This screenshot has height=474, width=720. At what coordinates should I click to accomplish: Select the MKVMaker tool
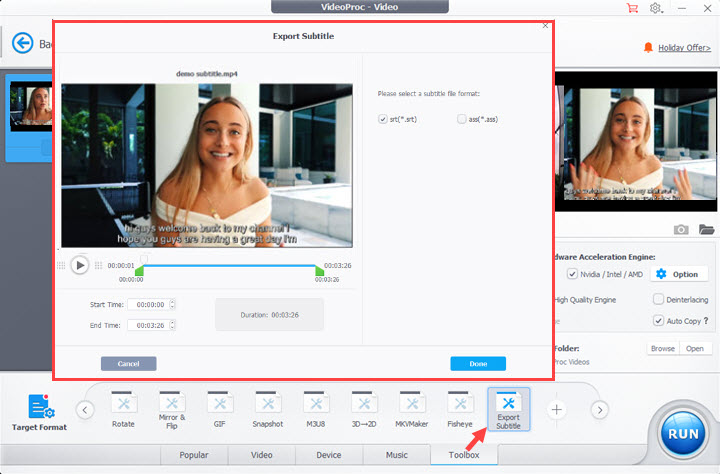411,410
